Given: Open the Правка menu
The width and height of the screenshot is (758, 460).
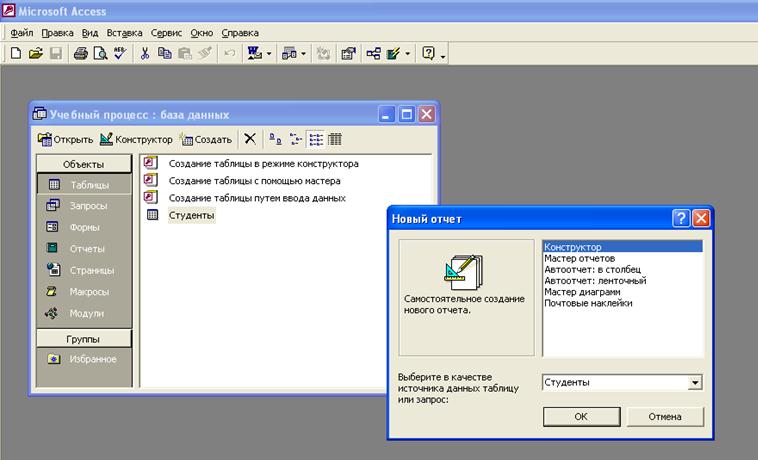Looking at the screenshot, I should [58, 33].
